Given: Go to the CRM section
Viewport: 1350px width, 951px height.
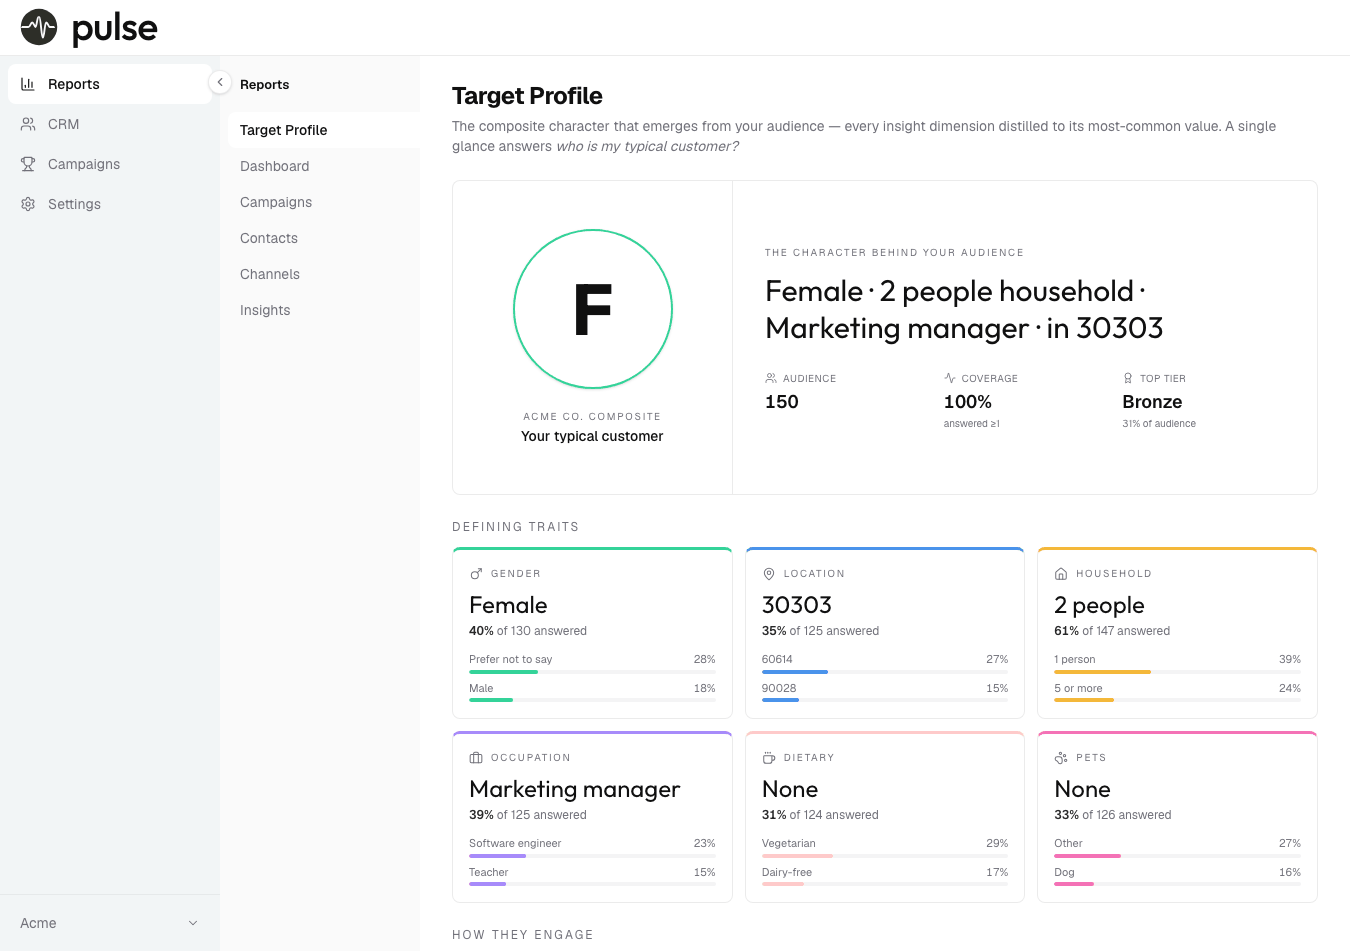Looking at the screenshot, I should coord(110,124).
